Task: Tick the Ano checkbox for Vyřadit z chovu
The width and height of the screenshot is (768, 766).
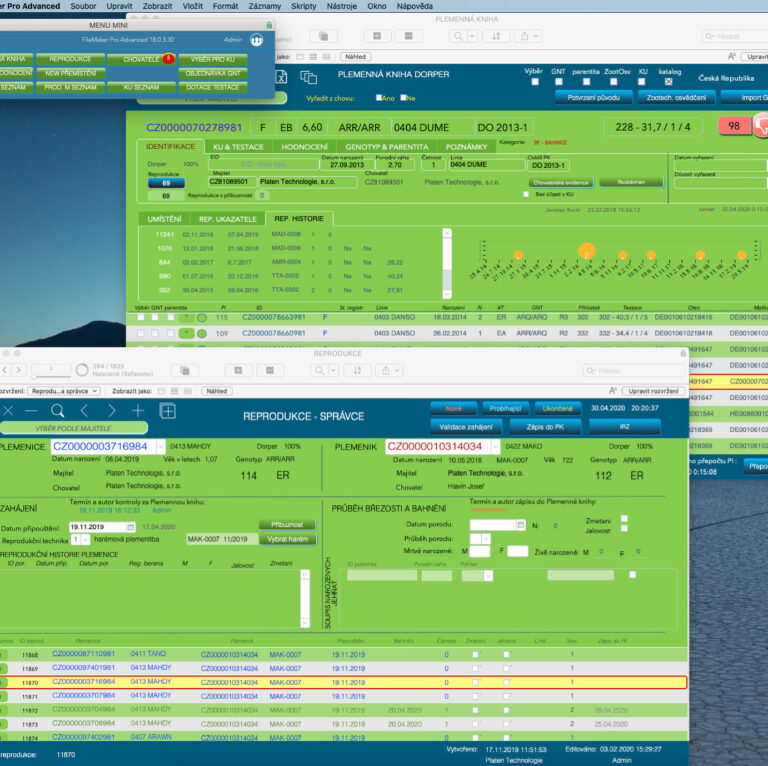Action: (x=378, y=98)
